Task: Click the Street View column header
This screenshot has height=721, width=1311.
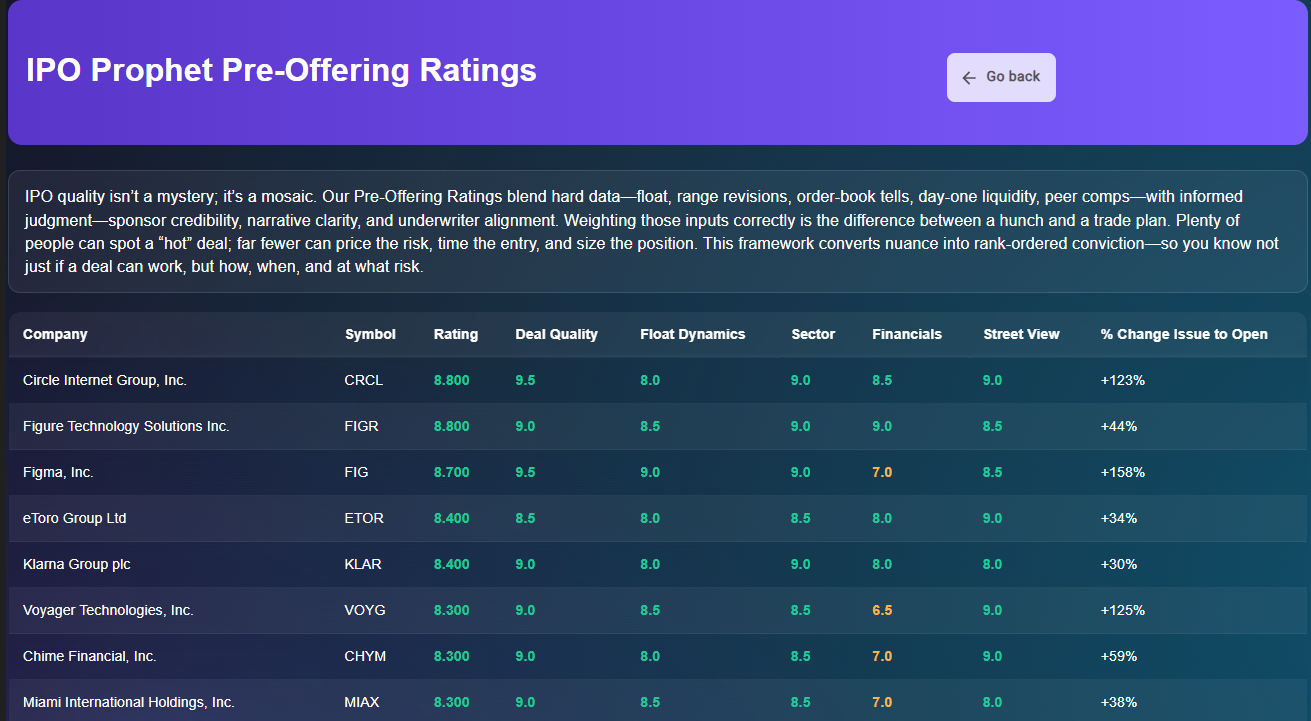Action: click(1021, 334)
